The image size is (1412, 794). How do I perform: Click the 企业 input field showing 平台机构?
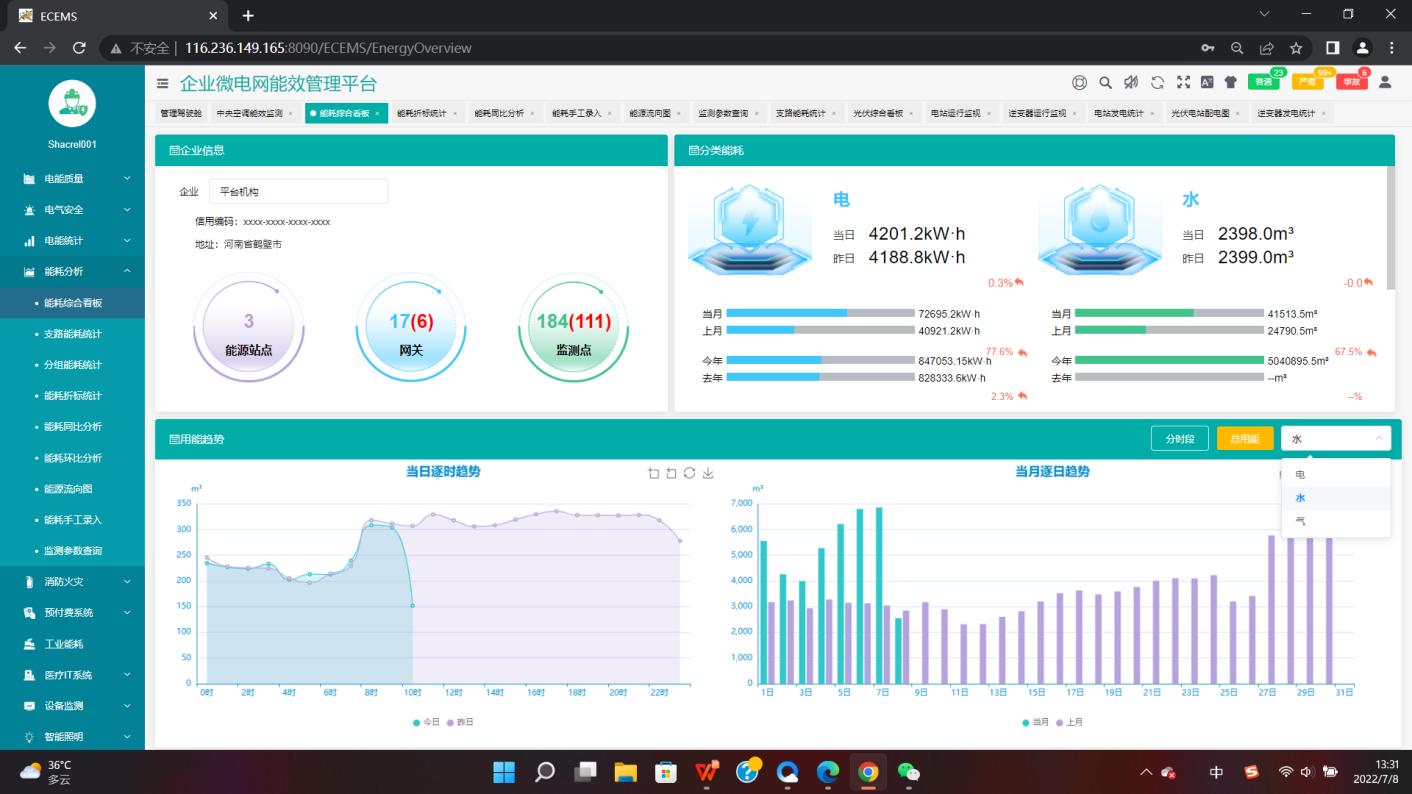[x=296, y=190]
